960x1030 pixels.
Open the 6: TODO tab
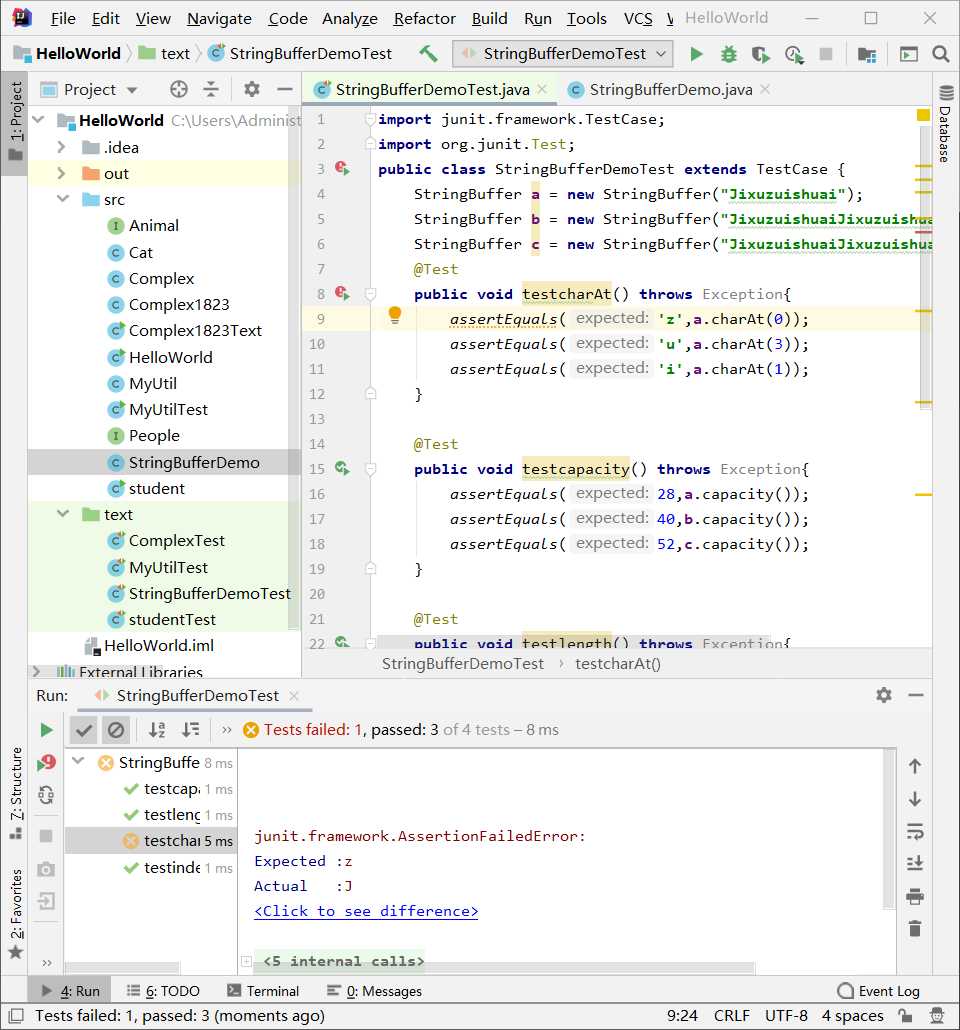tap(162, 991)
